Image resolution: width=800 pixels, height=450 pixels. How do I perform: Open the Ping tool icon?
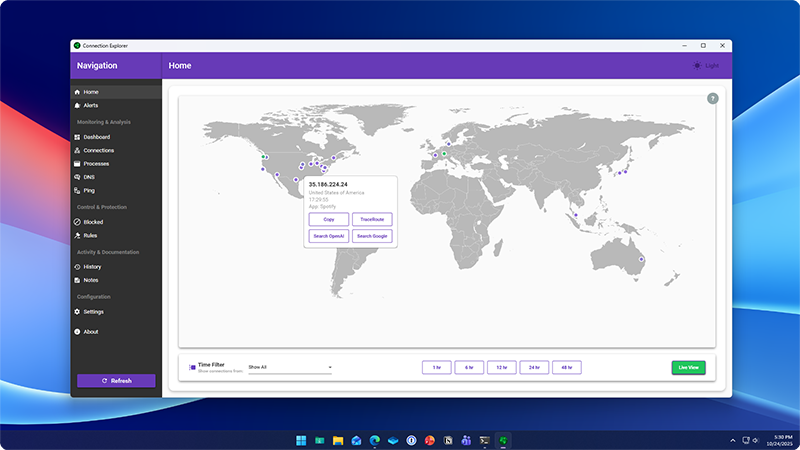click(x=77, y=190)
